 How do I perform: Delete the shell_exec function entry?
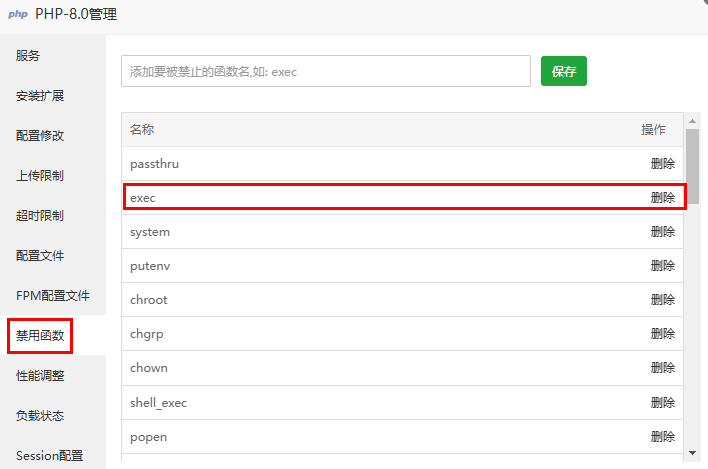coord(662,403)
